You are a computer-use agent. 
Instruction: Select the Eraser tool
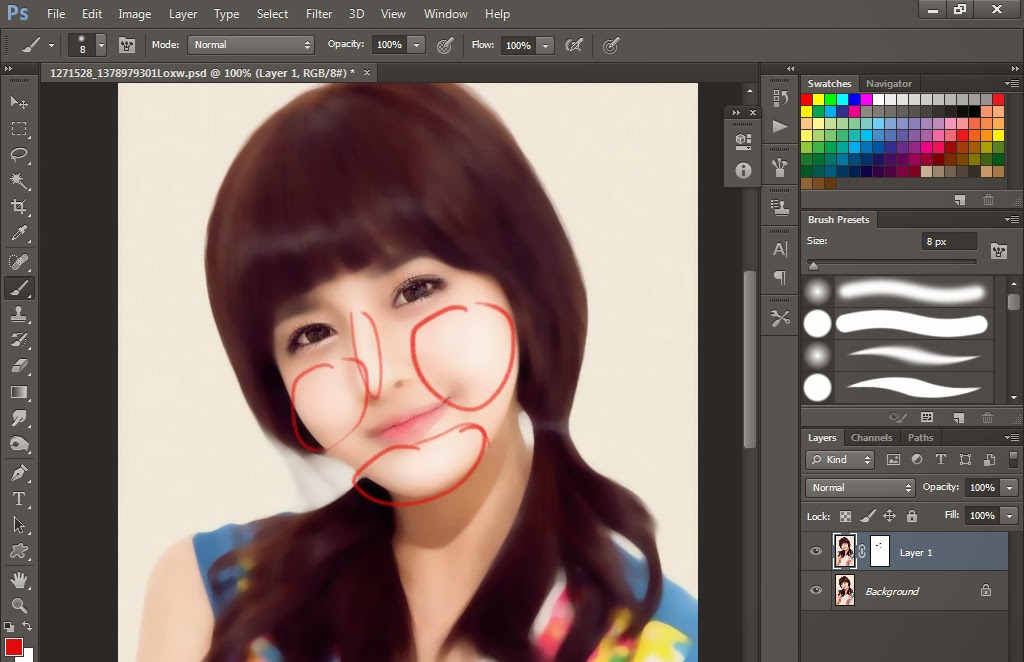19,366
